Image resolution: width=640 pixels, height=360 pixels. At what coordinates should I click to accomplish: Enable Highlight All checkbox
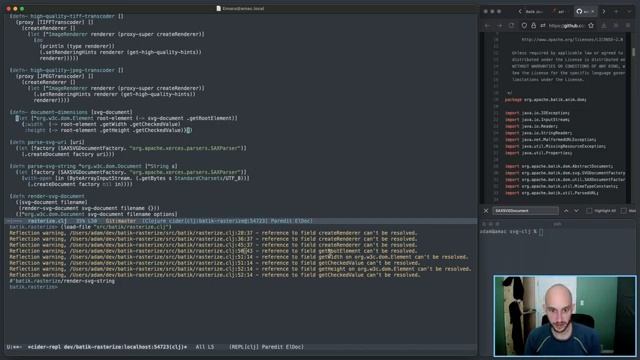[x=589, y=211]
